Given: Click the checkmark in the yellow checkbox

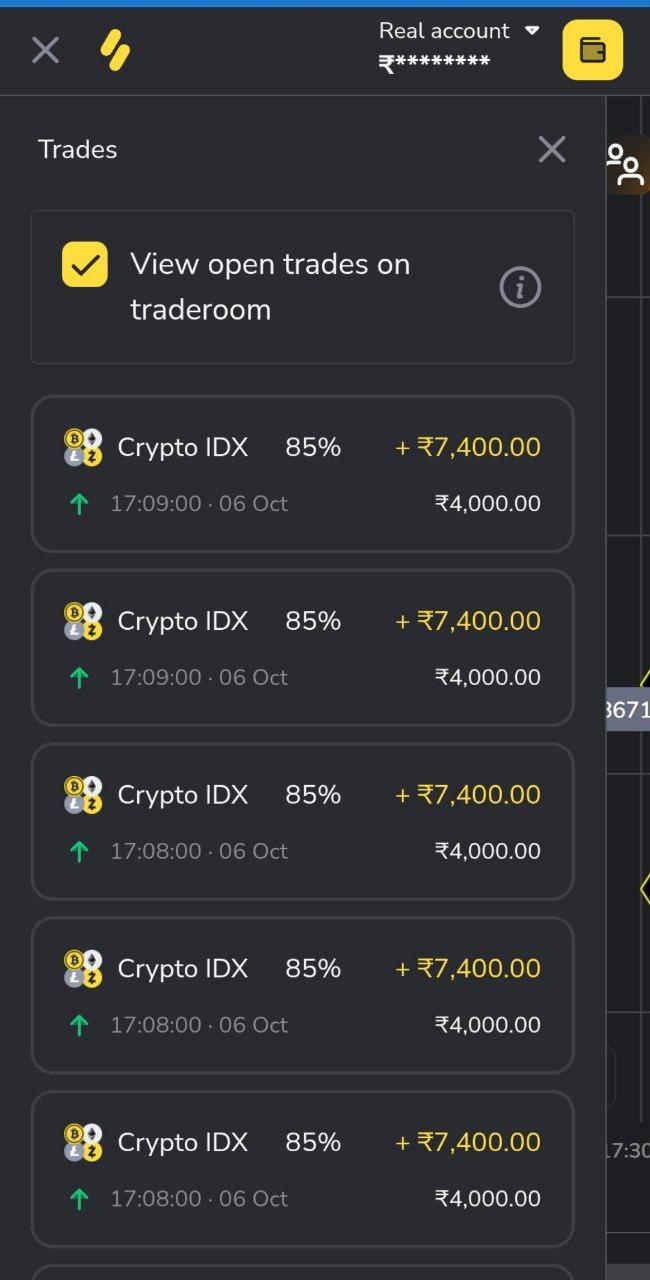Looking at the screenshot, I should (85, 264).
